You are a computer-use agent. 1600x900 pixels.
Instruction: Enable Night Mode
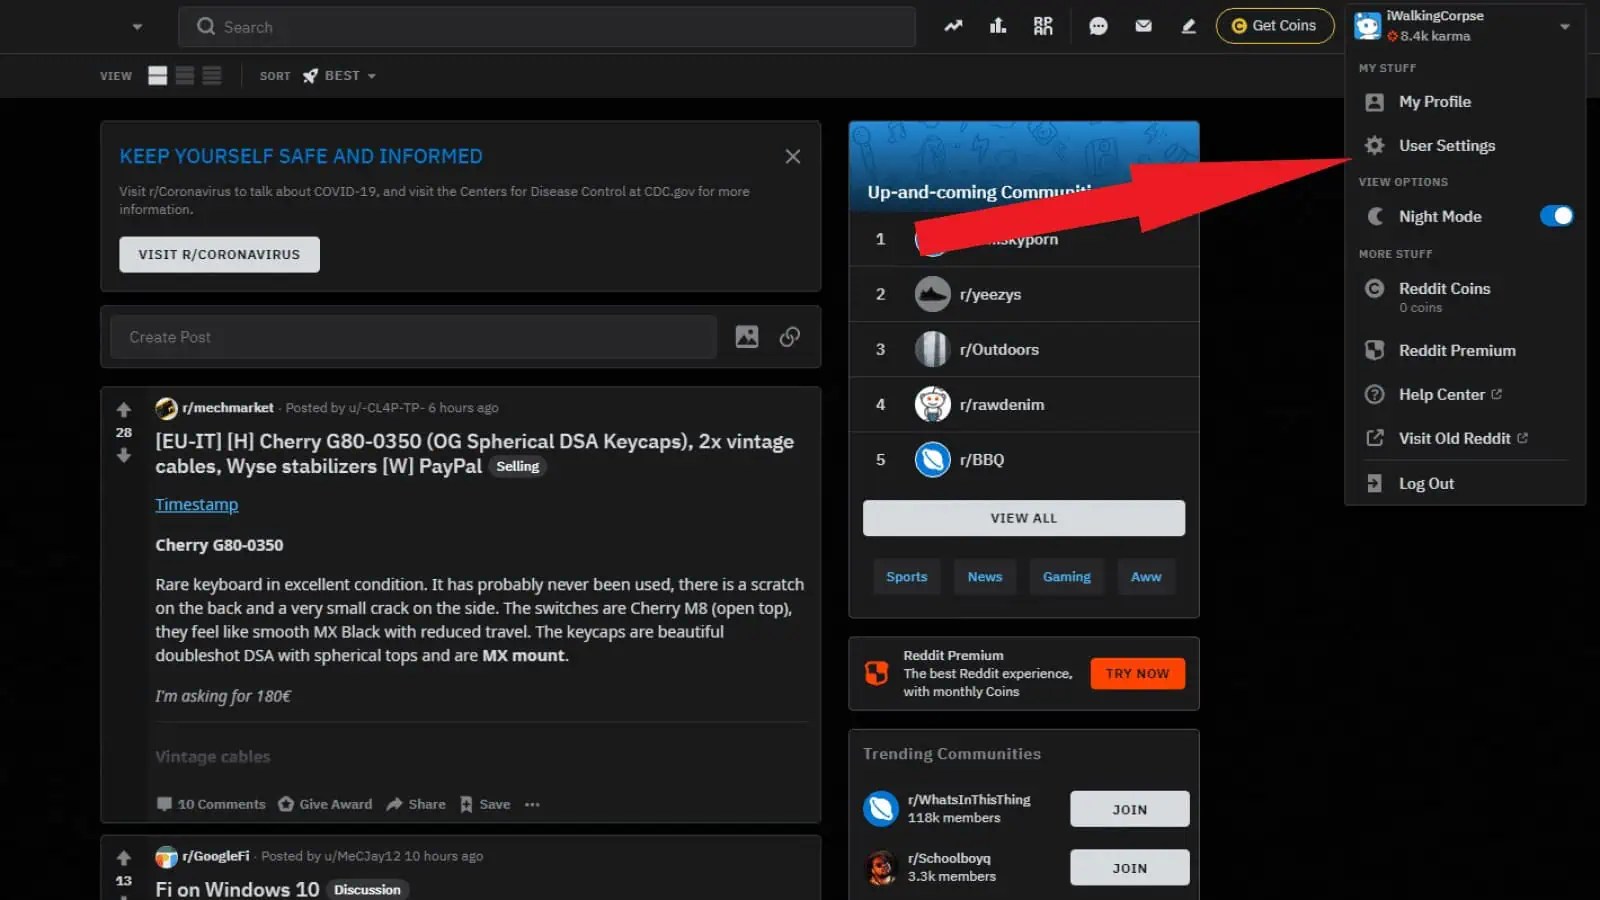point(1556,216)
